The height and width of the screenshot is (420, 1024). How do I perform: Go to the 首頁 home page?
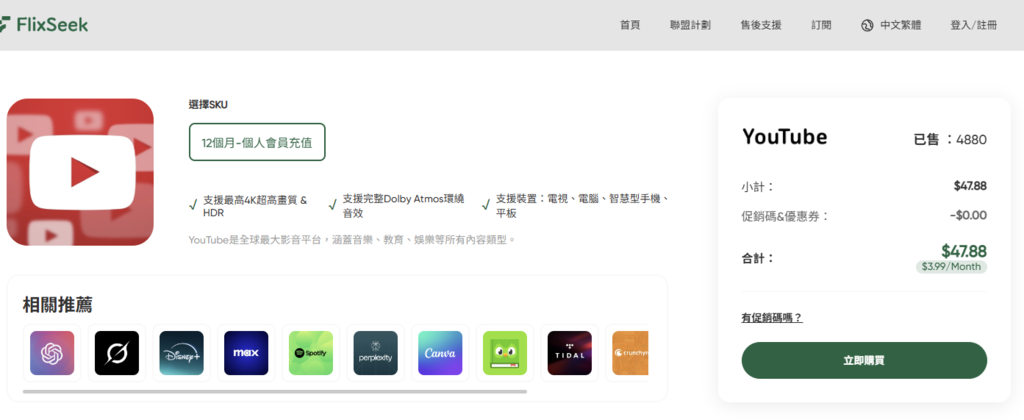click(630, 25)
